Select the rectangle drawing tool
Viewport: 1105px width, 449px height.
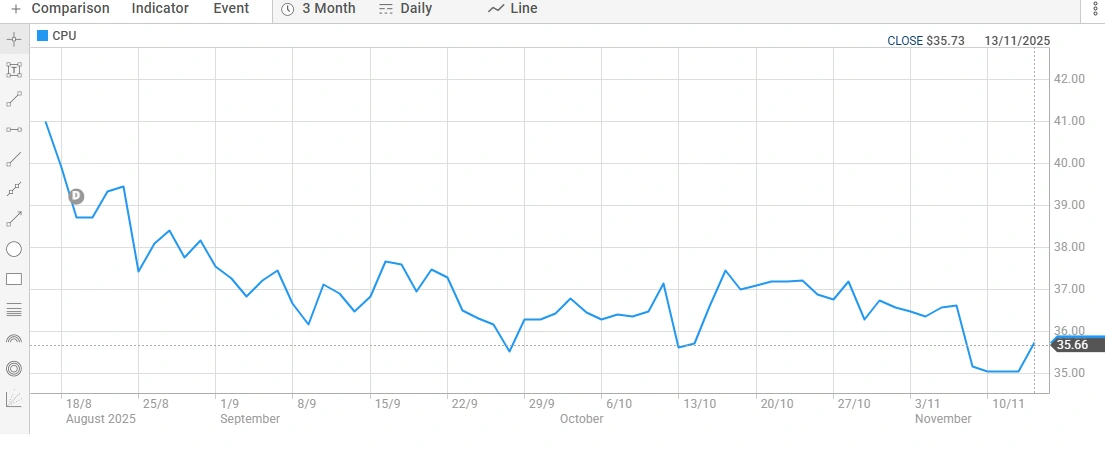point(14,279)
